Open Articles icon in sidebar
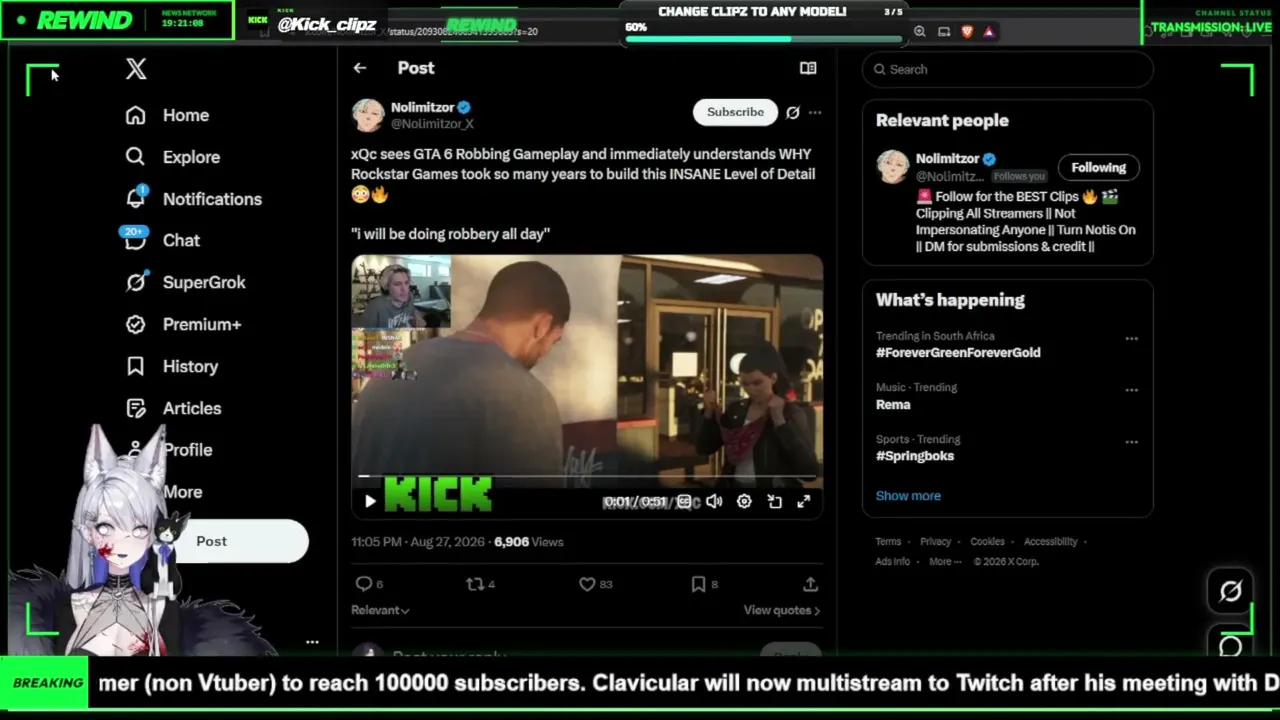The width and height of the screenshot is (1280, 720). tap(136, 408)
